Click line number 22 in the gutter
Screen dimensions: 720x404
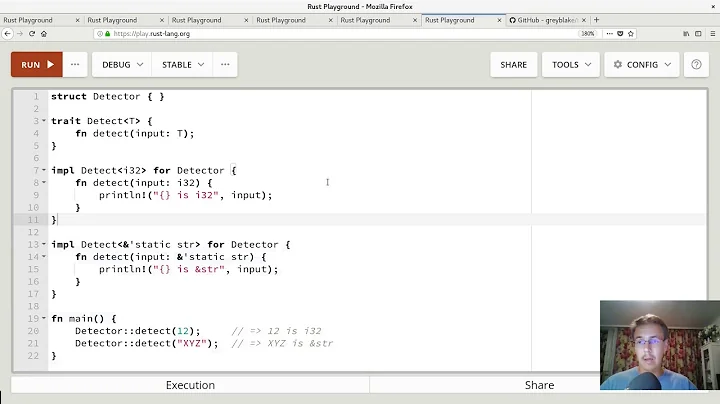point(33,356)
